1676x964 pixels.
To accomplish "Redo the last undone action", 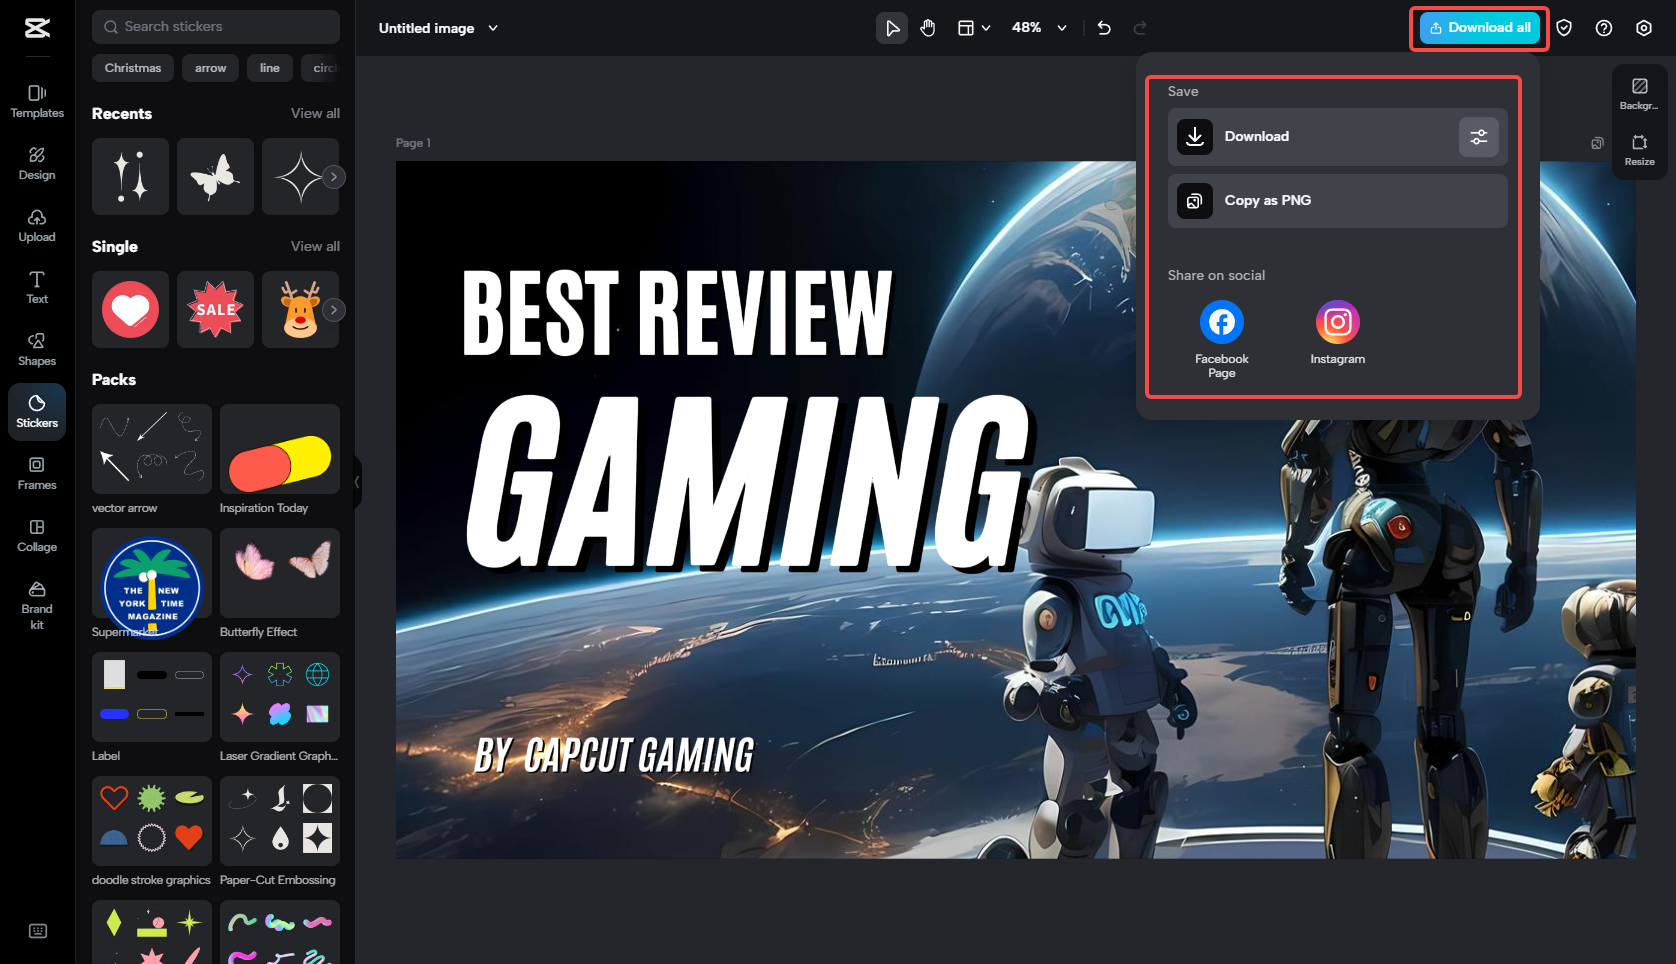I will (x=1140, y=28).
